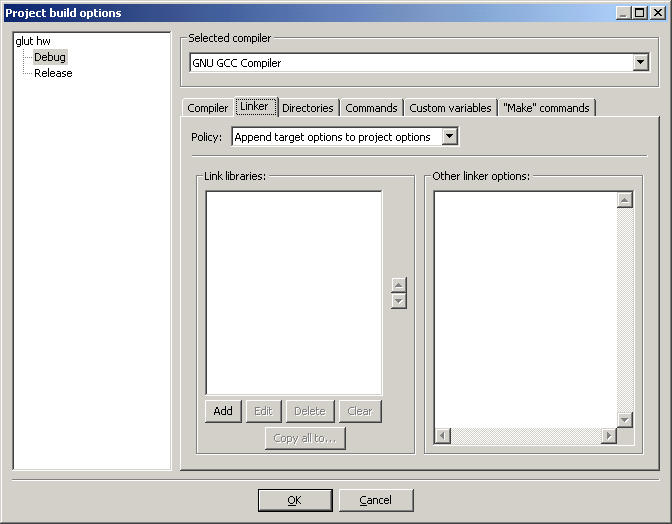Expand the Policy dropdown list

(x=449, y=137)
